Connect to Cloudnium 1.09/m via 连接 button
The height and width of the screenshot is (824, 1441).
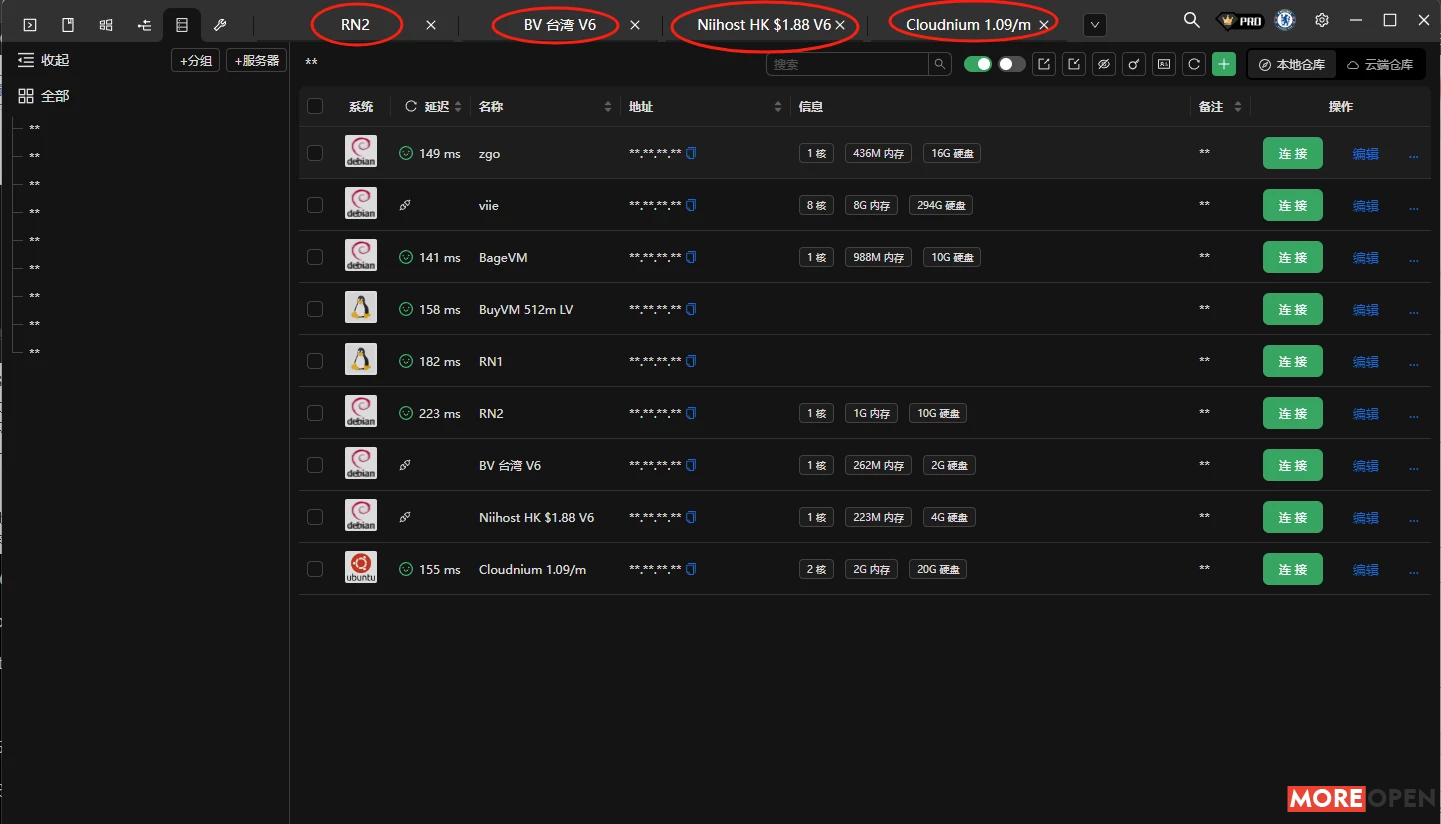click(x=1292, y=568)
